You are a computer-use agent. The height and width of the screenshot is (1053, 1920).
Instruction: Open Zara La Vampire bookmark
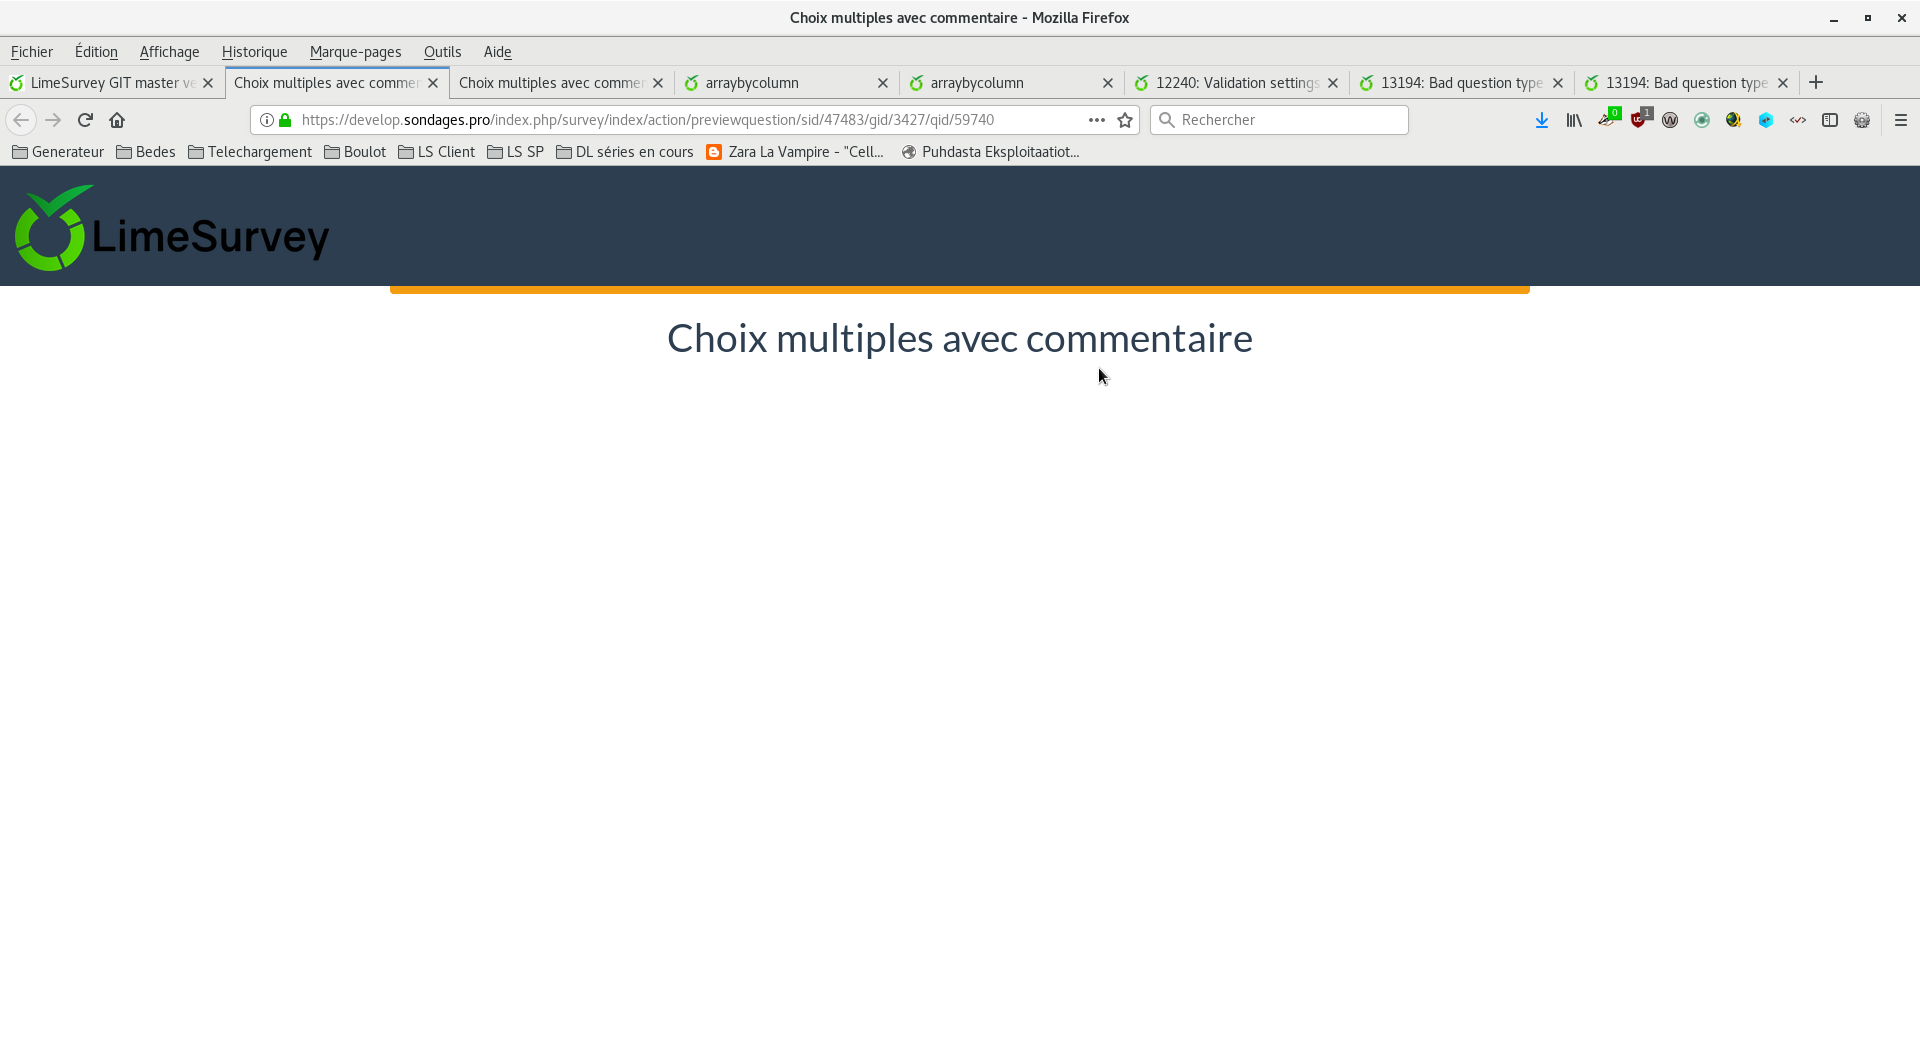tap(795, 152)
